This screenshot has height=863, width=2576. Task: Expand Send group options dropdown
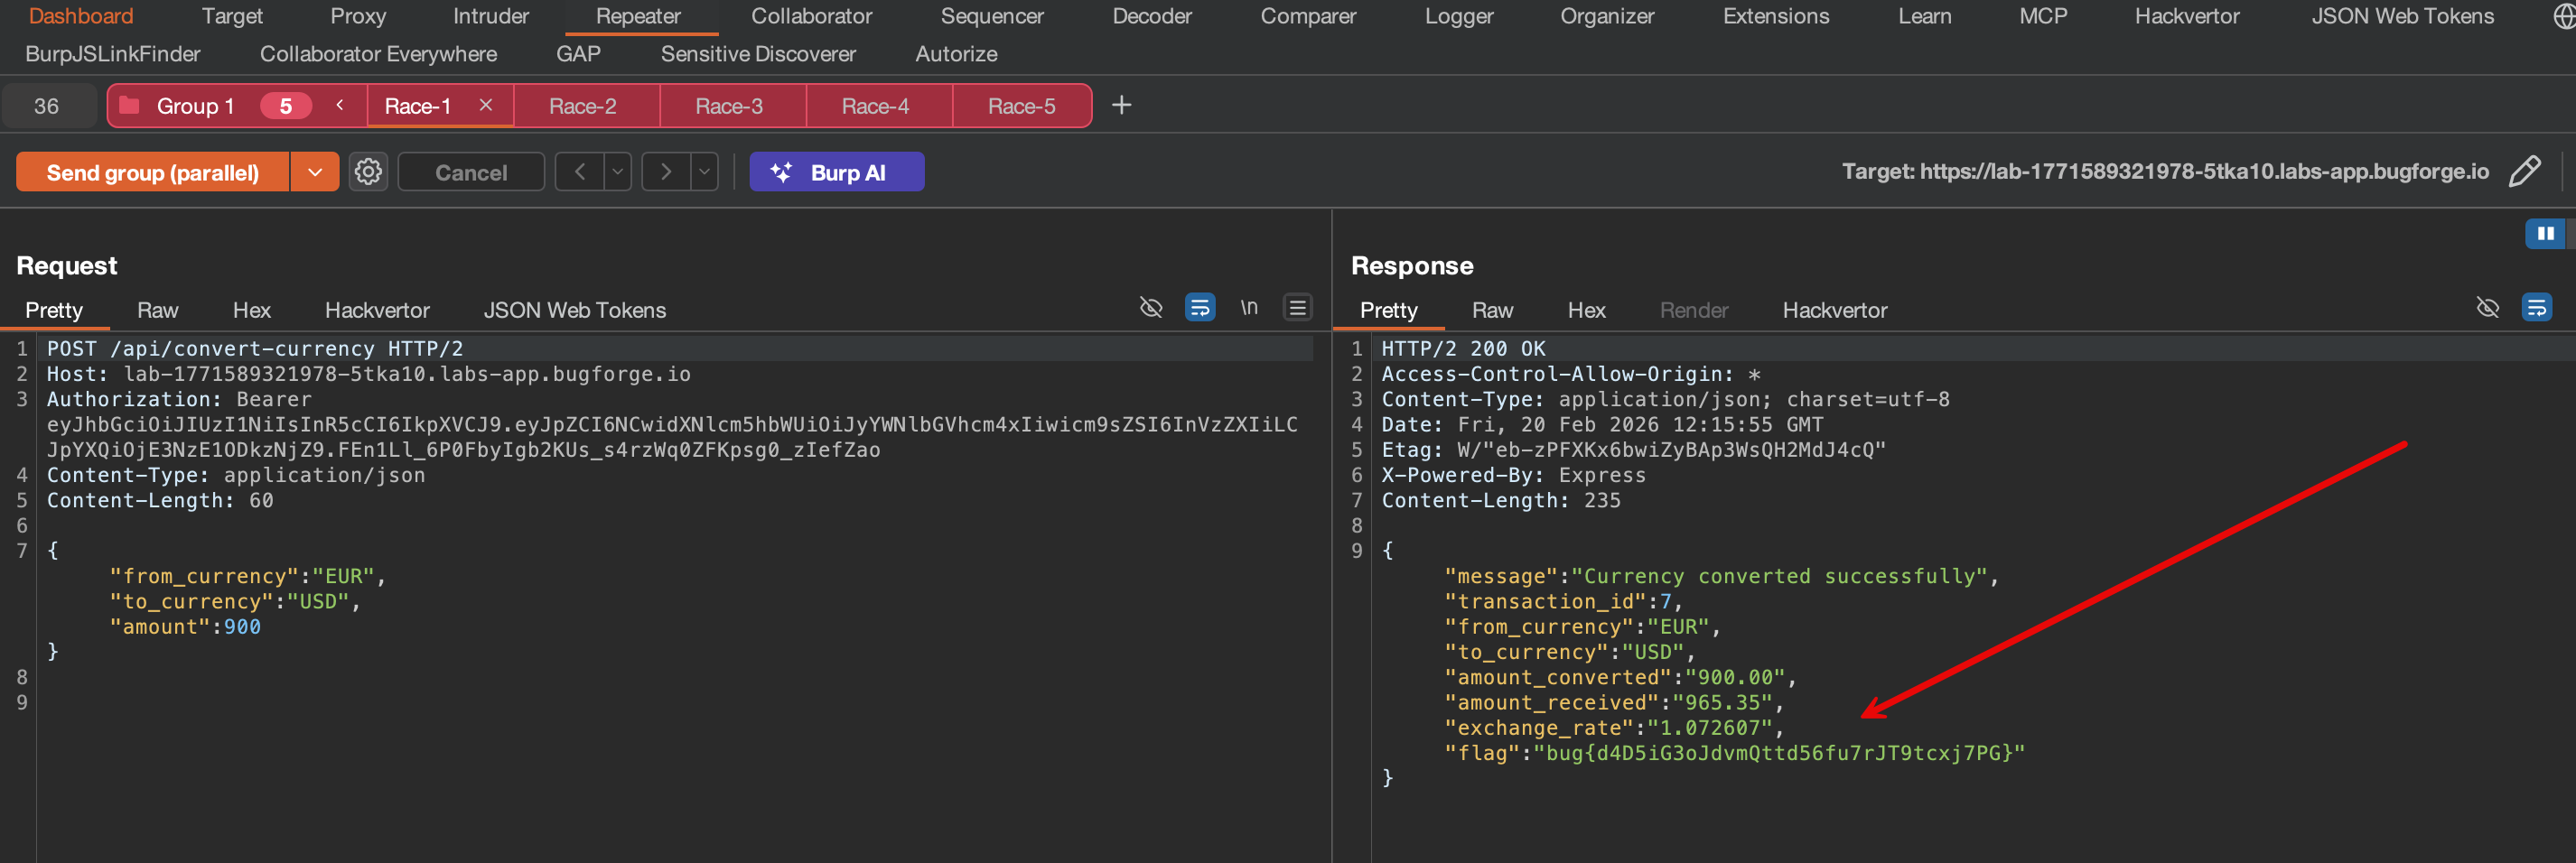click(315, 172)
